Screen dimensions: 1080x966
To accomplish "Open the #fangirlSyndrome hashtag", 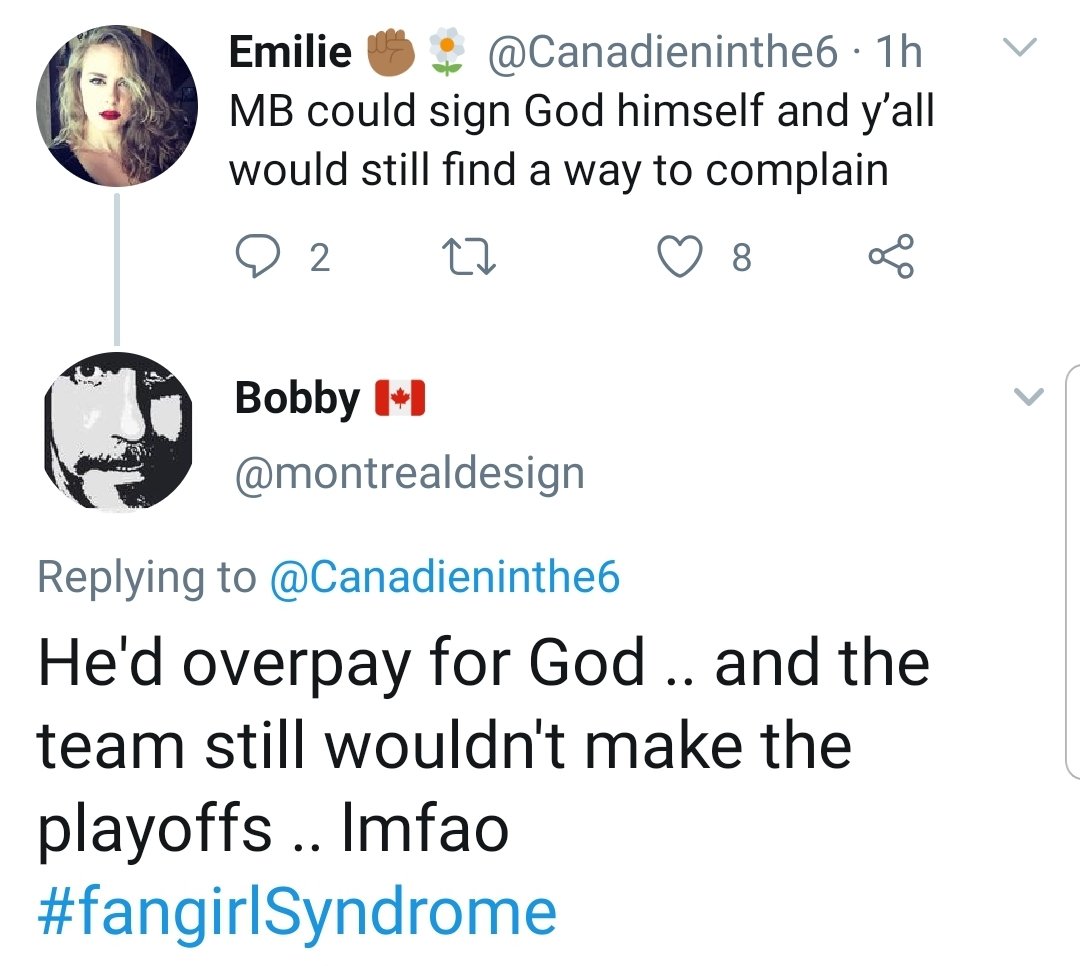I will tap(296, 912).
